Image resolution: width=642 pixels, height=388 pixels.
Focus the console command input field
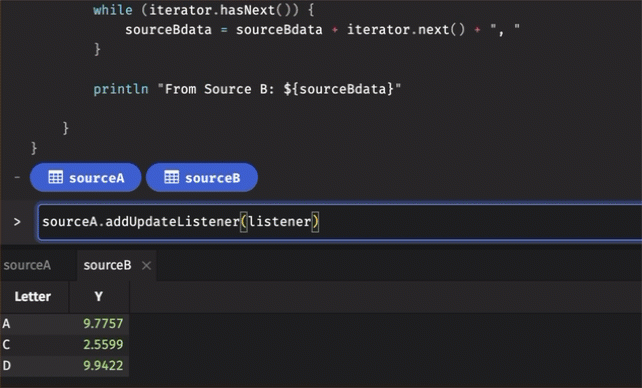340,222
